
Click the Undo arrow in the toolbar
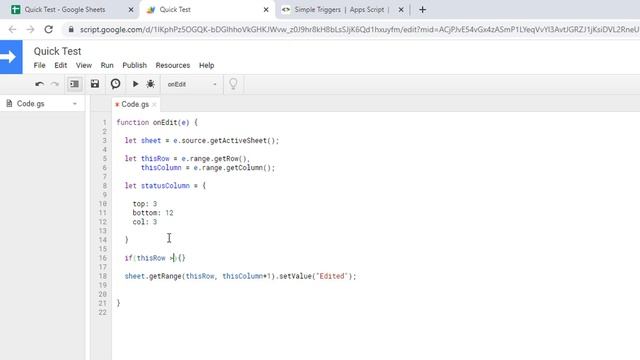[40, 84]
